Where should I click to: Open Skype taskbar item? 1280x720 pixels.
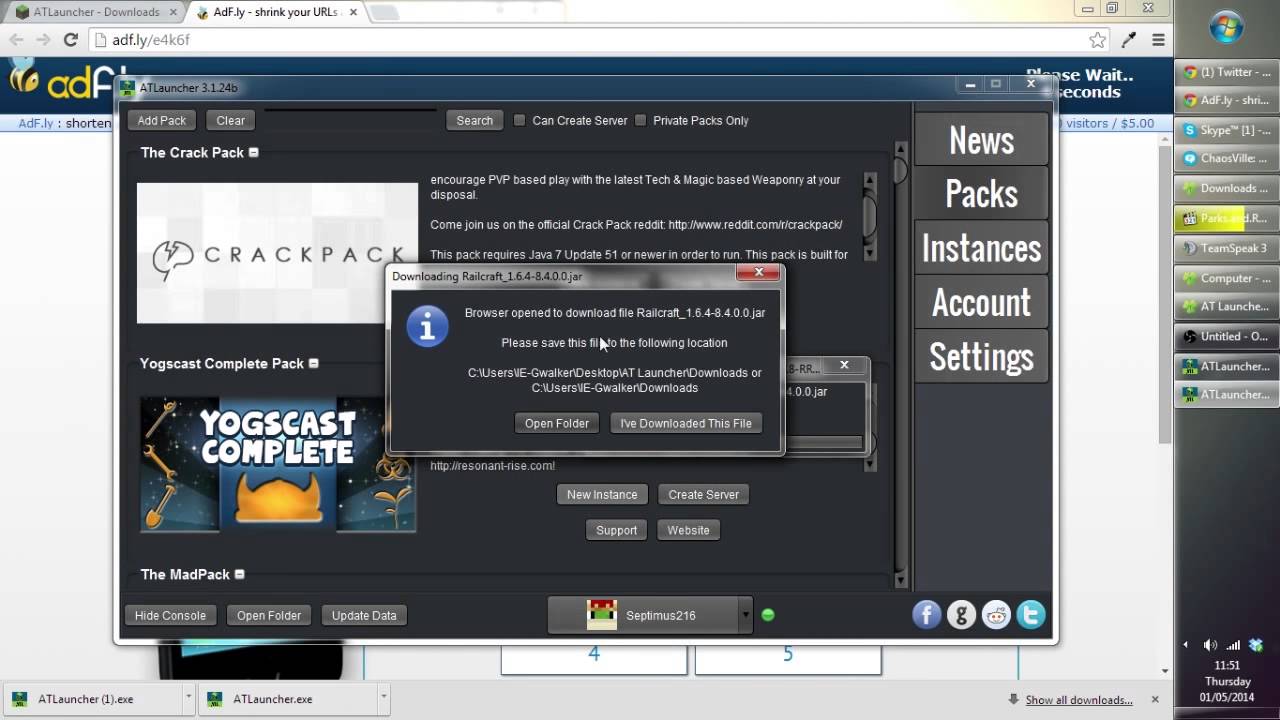(x=1226, y=130)
